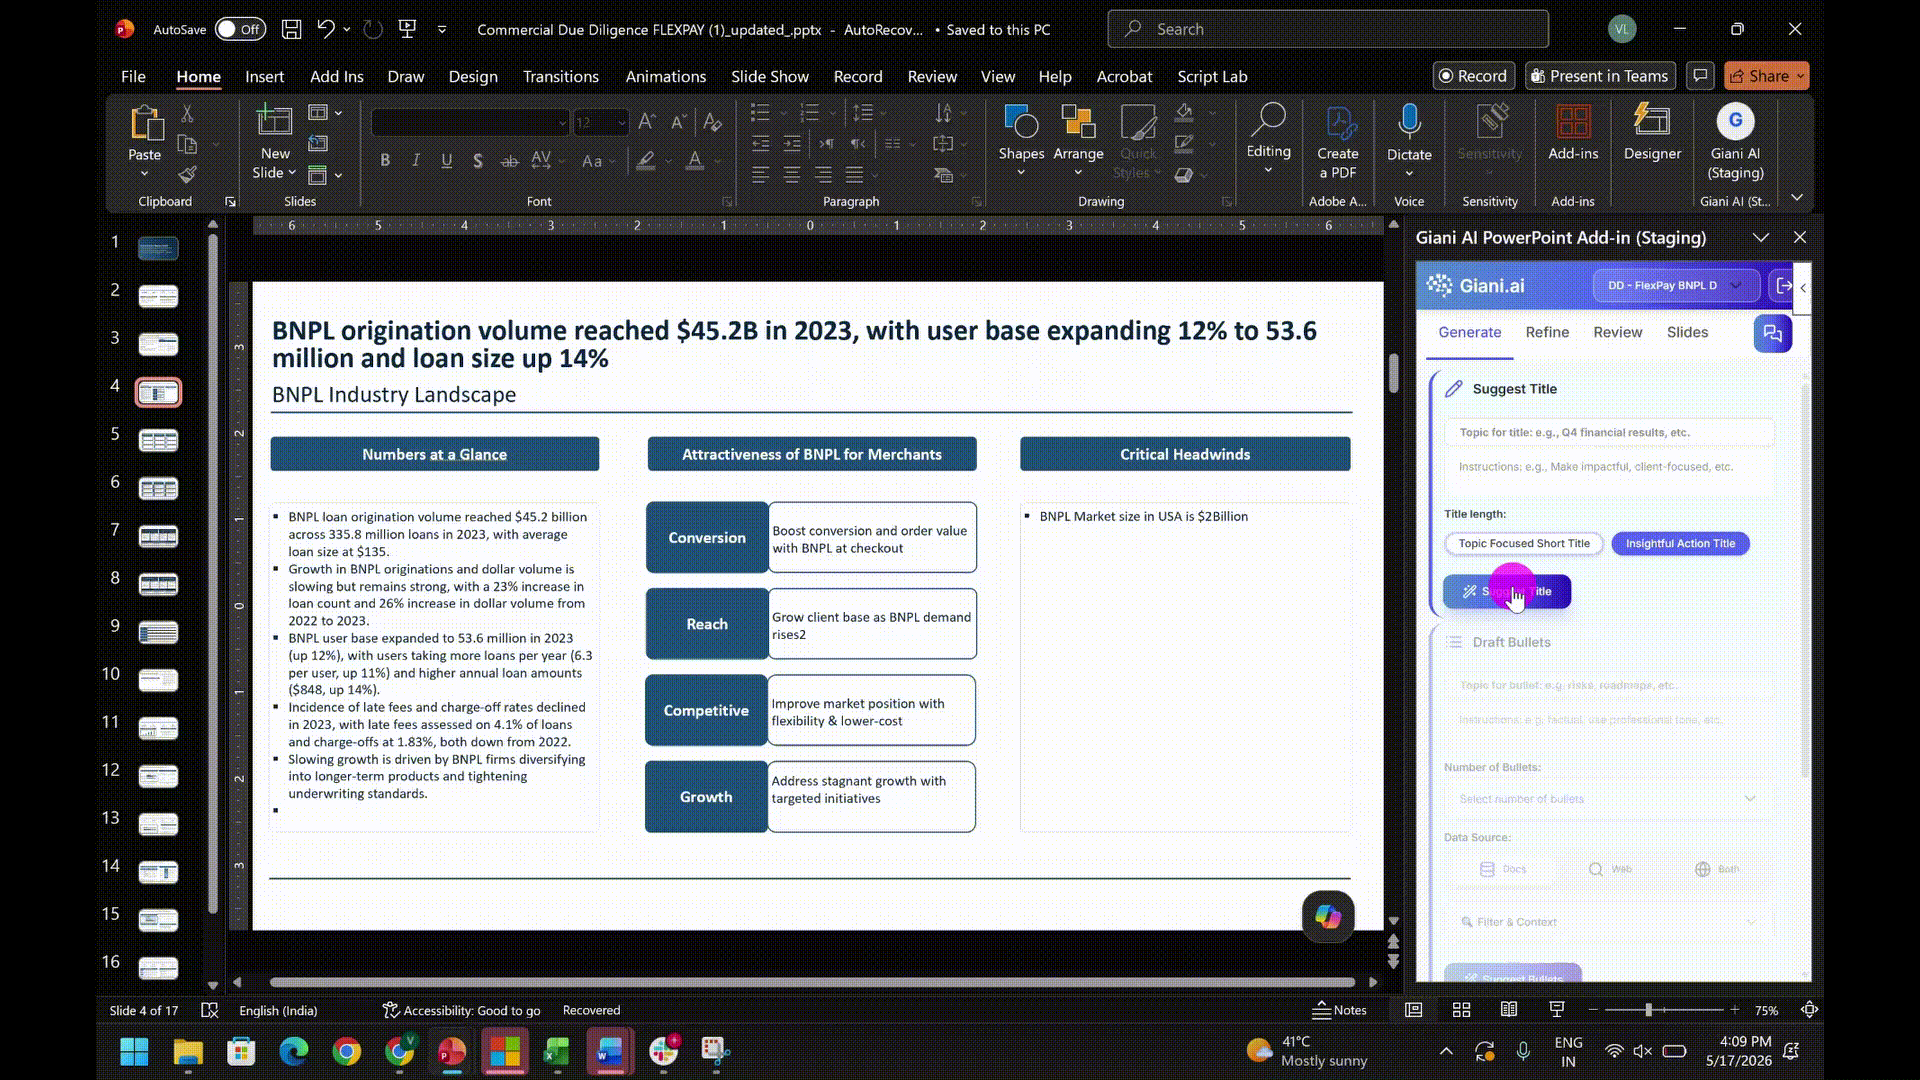Click the Save icon in title bar

291,29
